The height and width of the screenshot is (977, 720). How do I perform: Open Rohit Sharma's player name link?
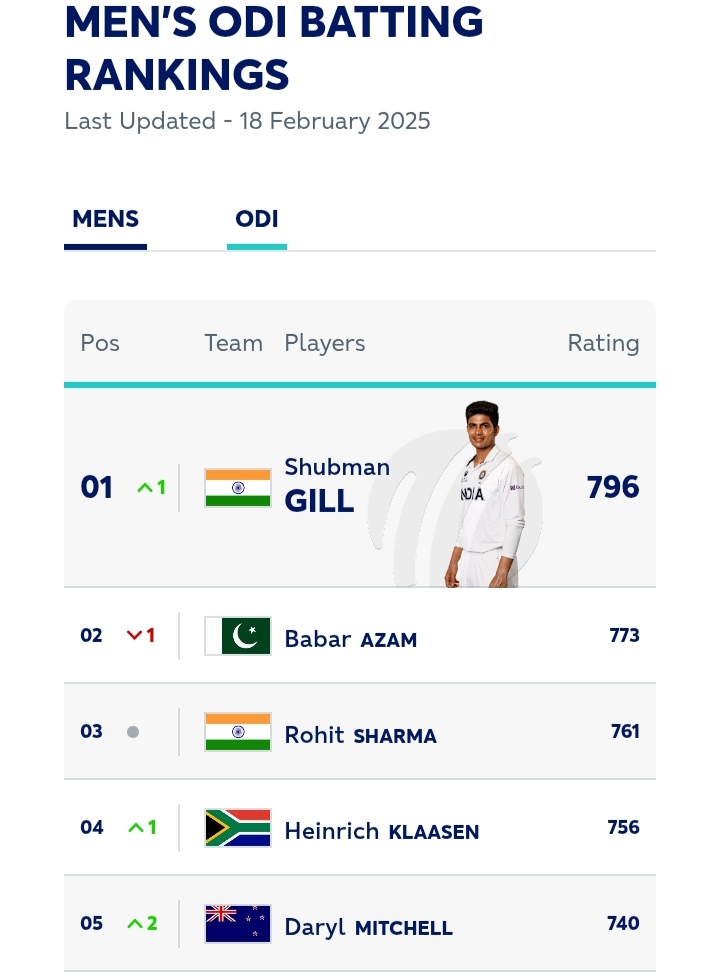[360, 735]
